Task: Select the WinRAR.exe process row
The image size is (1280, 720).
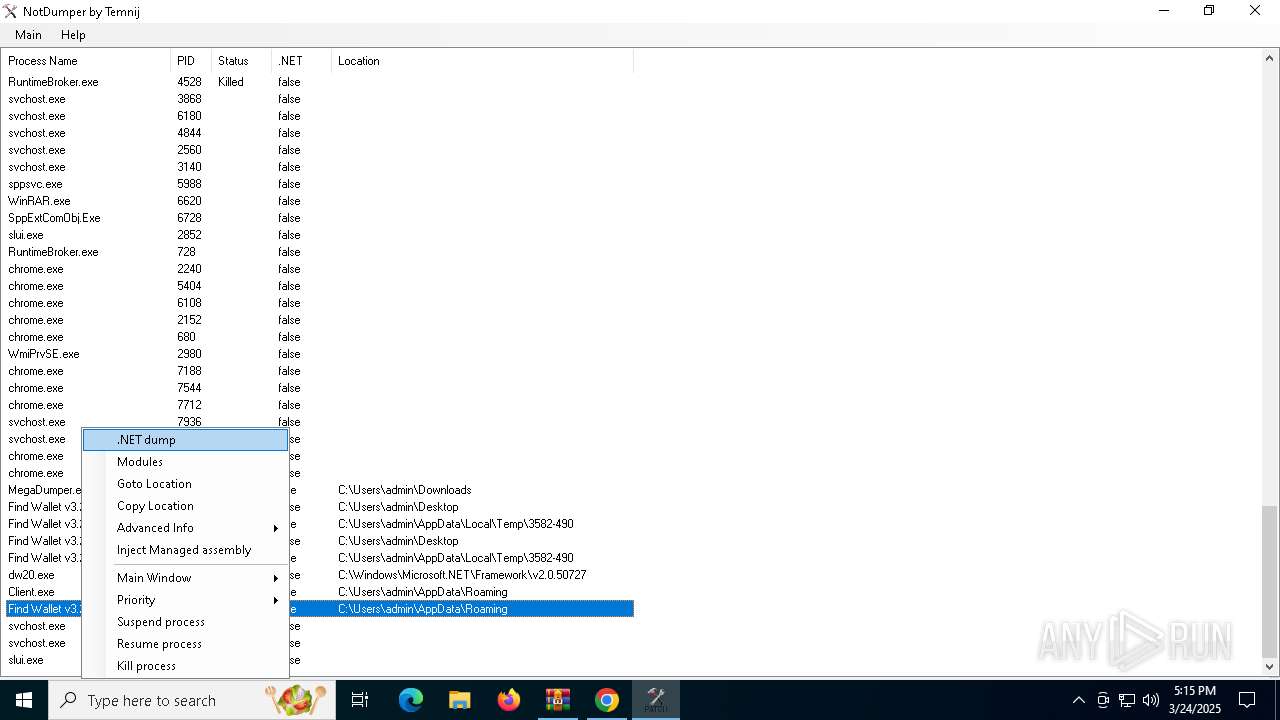Action: click(320, 201)
